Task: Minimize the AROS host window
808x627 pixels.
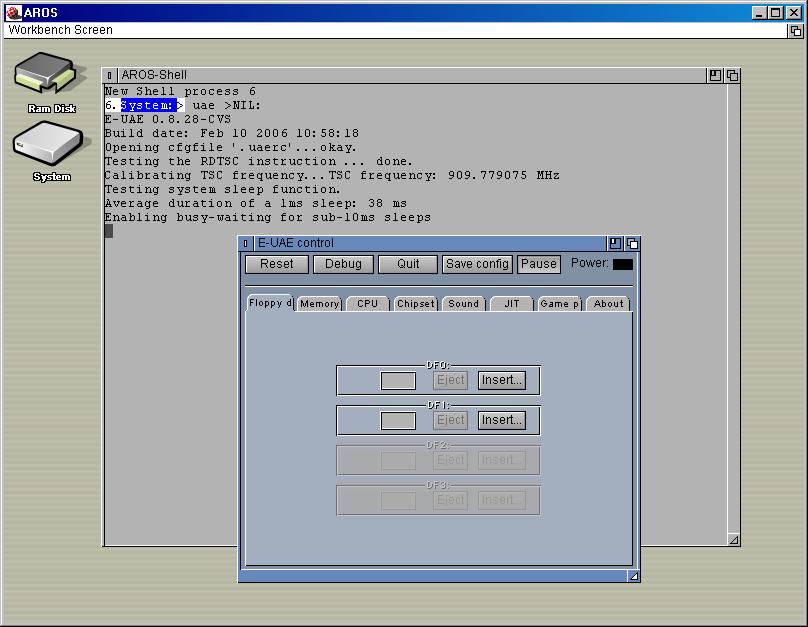Action: (x=759, y=13)
